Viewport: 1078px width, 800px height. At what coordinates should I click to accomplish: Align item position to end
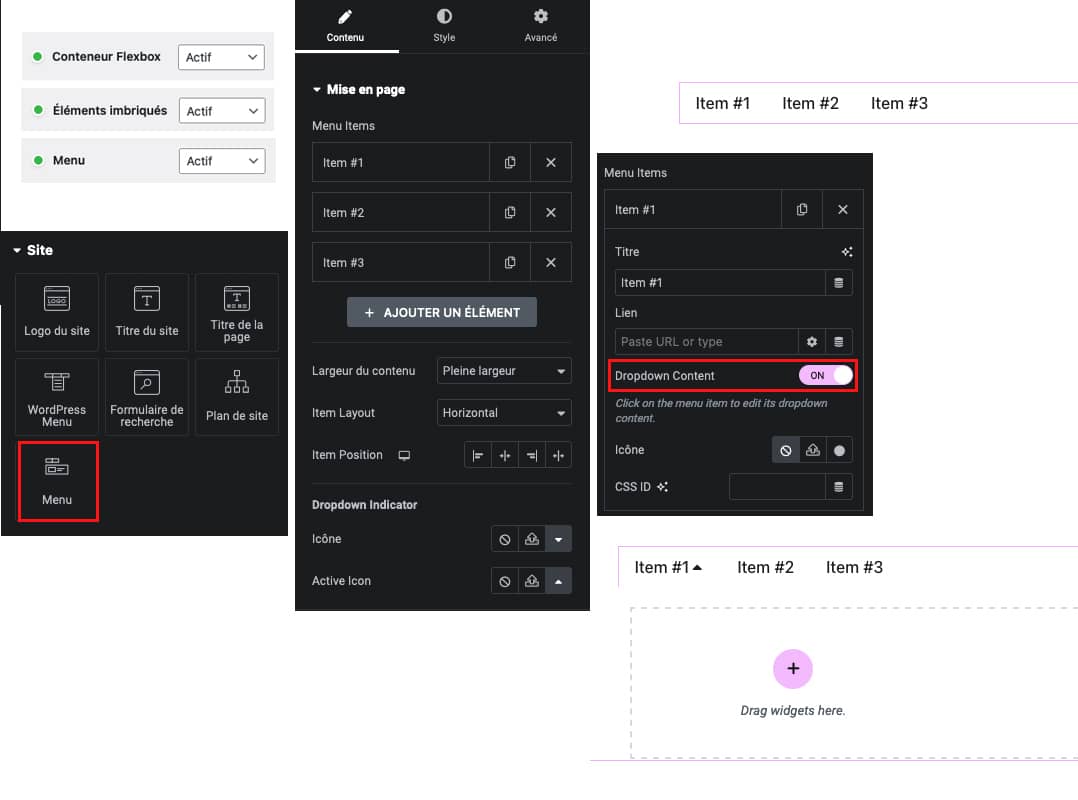(531, 455)
